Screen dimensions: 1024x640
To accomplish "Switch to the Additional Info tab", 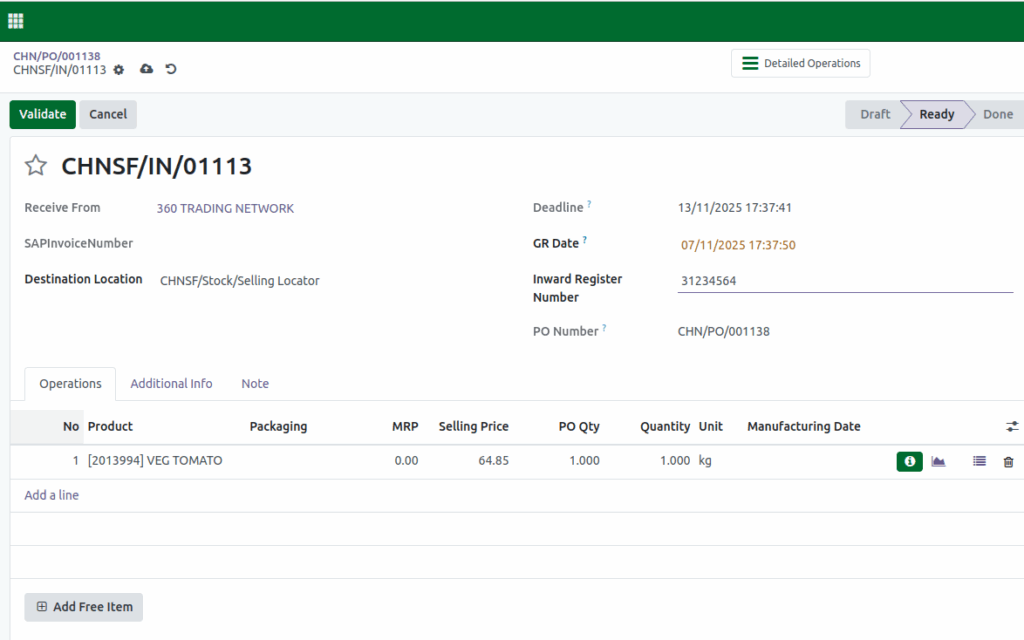I will pyautogui.click(x=171, y=383).
